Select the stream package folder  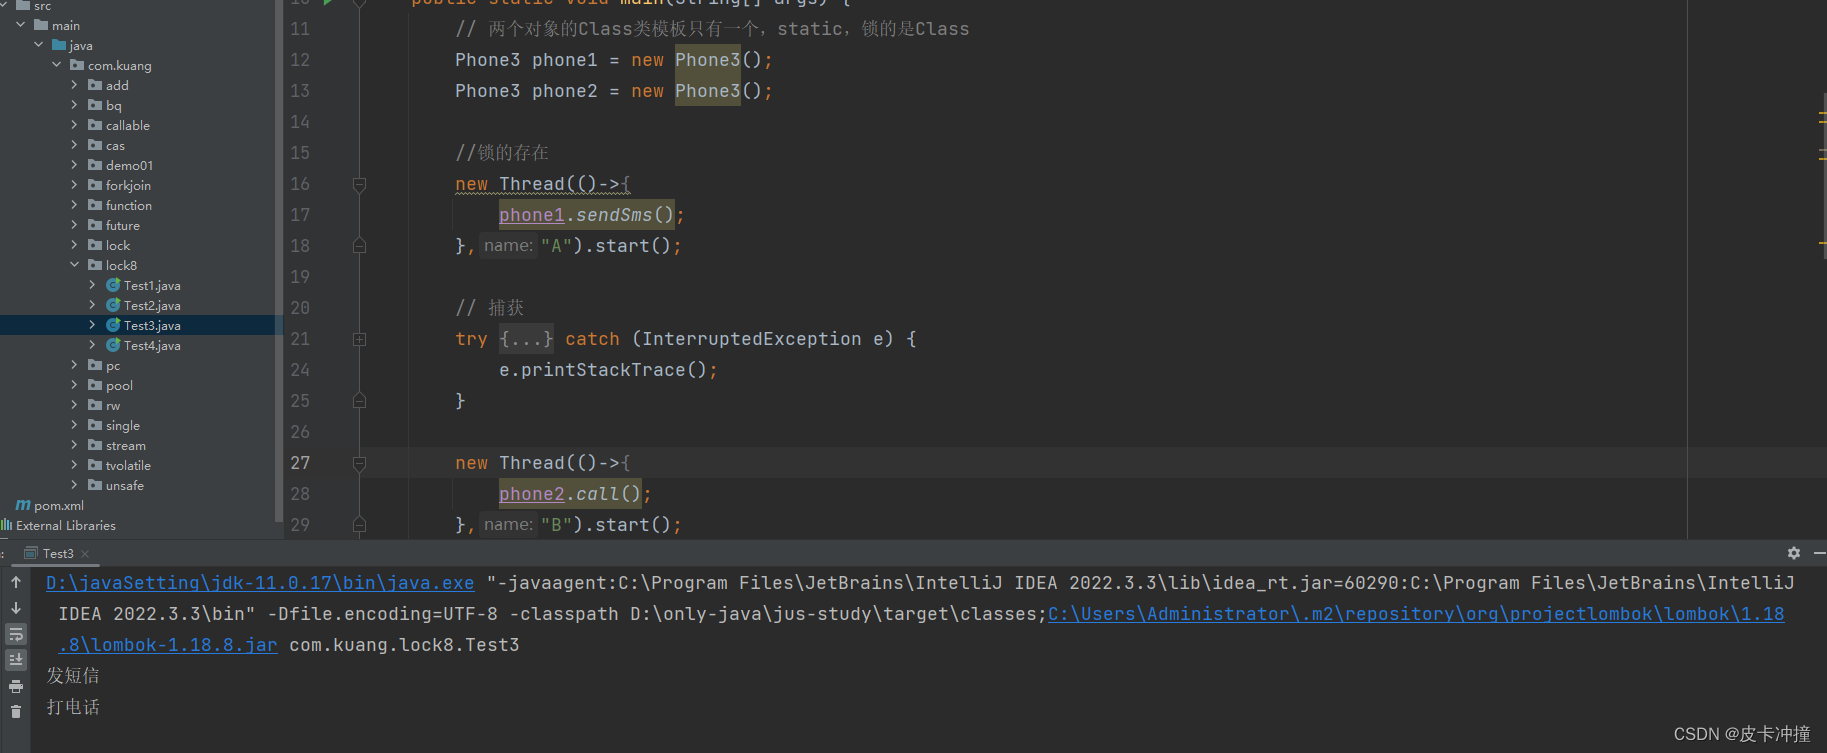(117, 445)
